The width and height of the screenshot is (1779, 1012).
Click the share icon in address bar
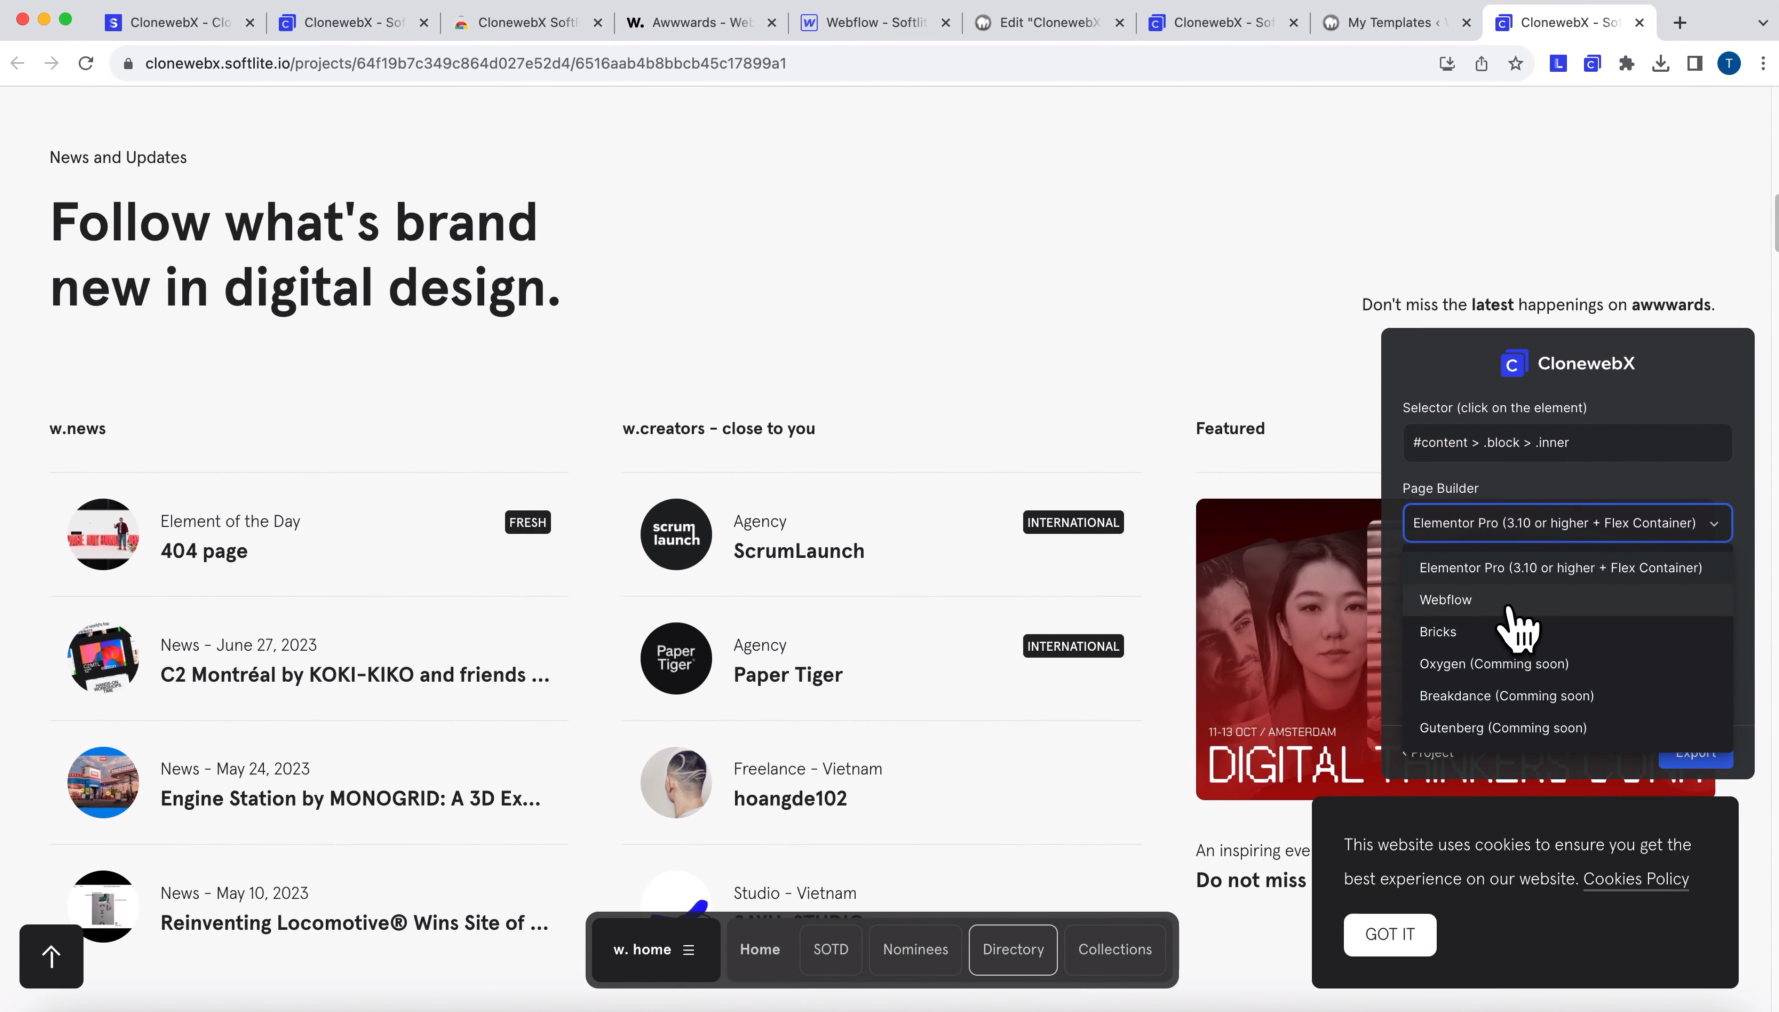click(x=1481, y=63)
